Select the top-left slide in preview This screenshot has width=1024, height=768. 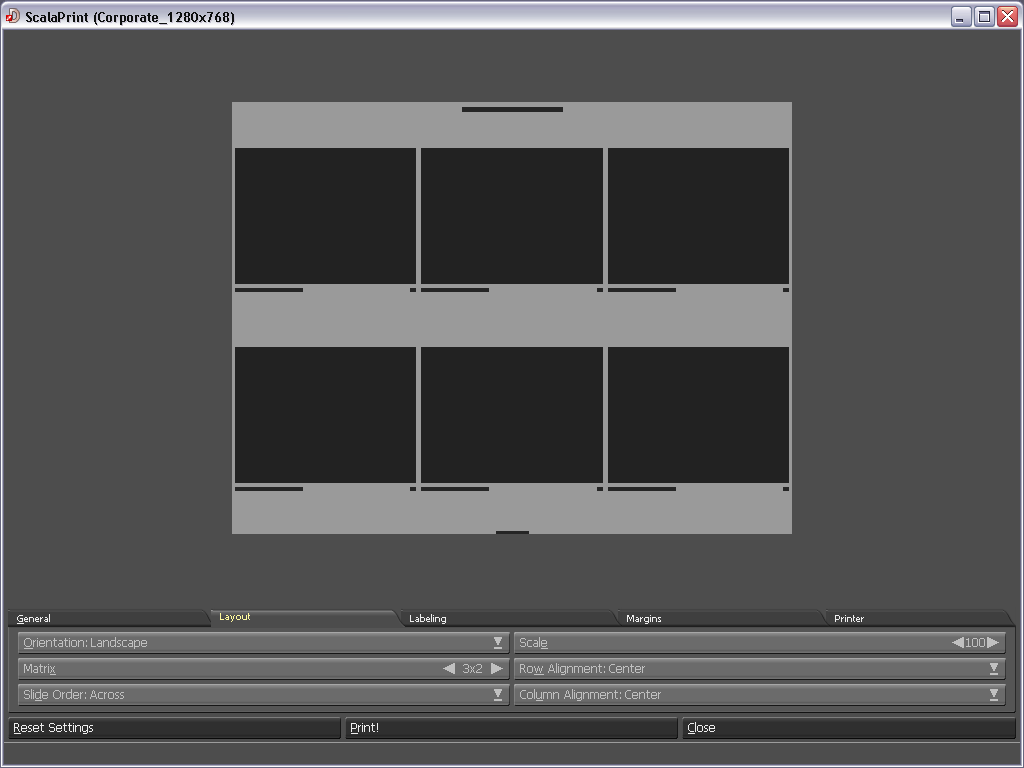click(x=325, y=216)
